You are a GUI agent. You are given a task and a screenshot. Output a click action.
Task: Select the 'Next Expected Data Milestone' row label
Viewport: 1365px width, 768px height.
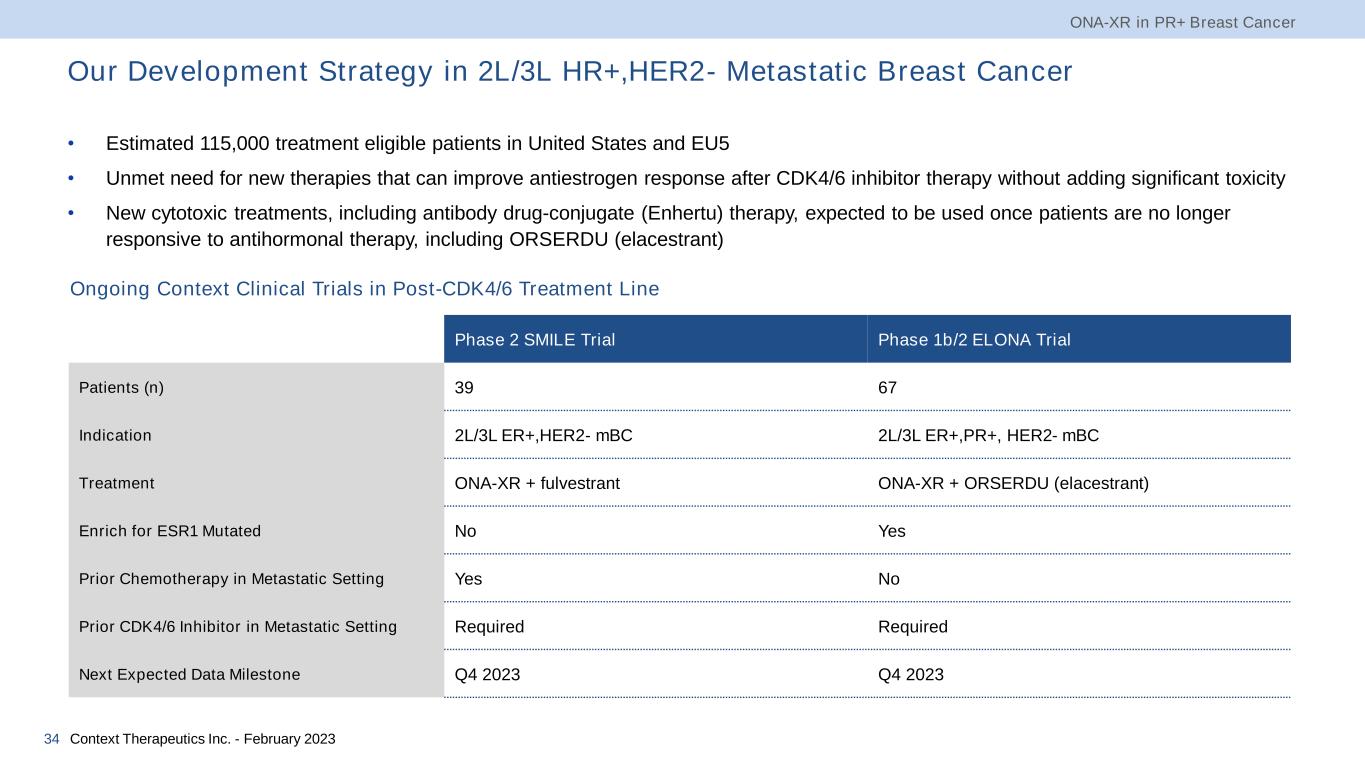coord(189,675)
